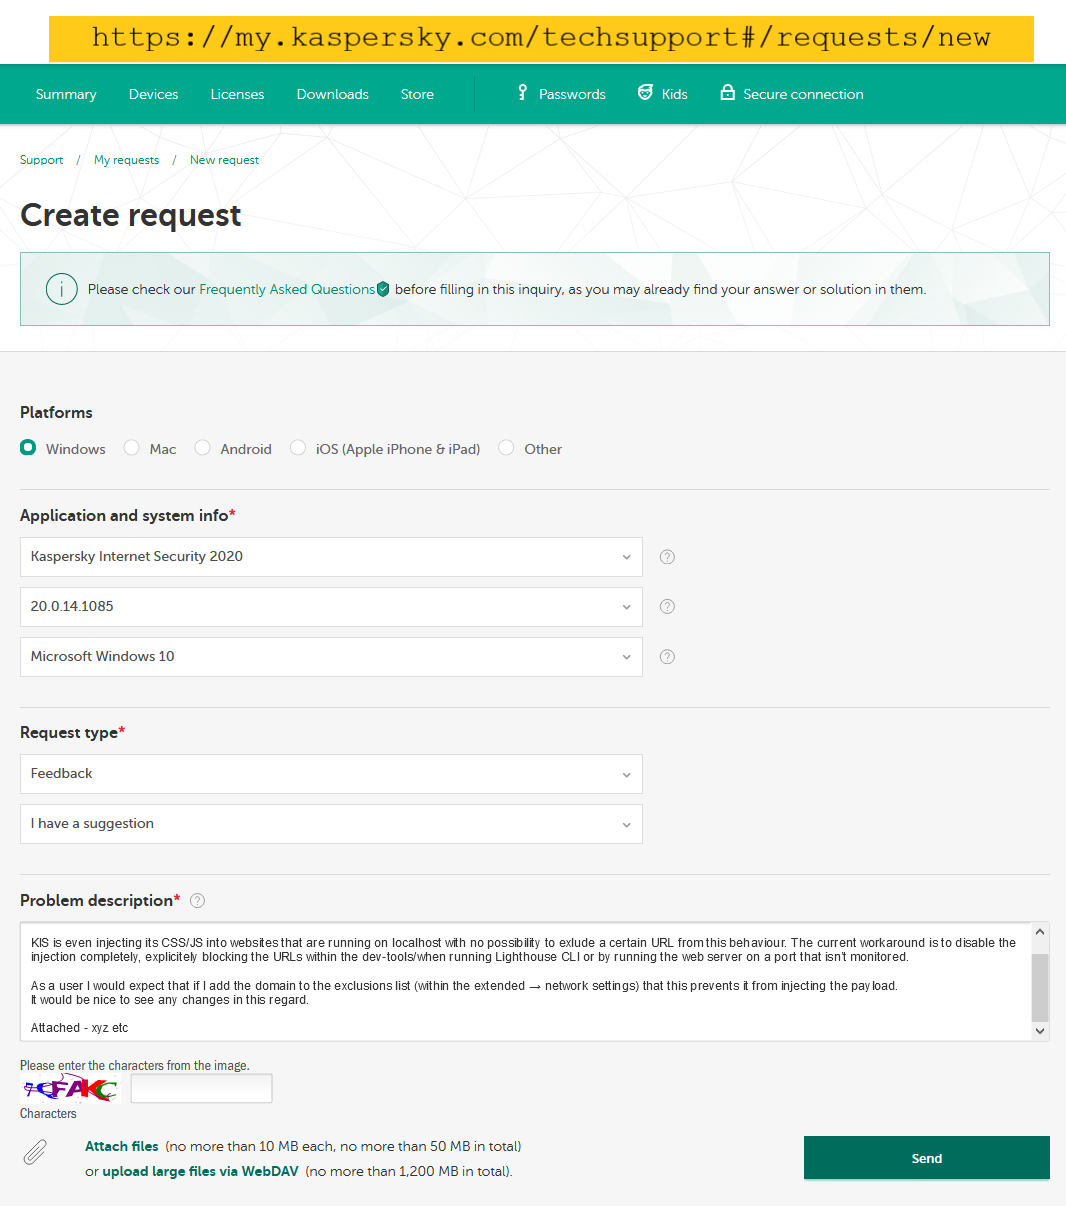Click help icon beside Problem description

coord(198,901)
